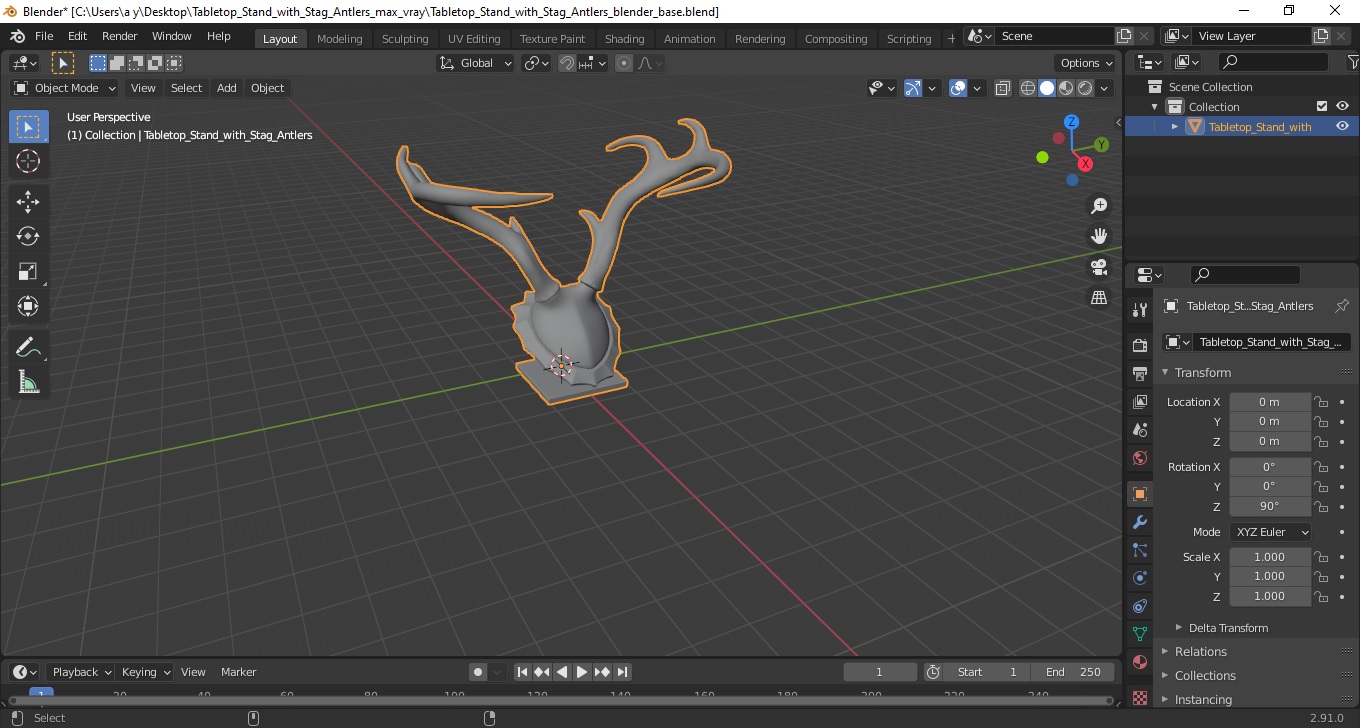Click the viewport zoom magnifier icon

point(1099,205)
